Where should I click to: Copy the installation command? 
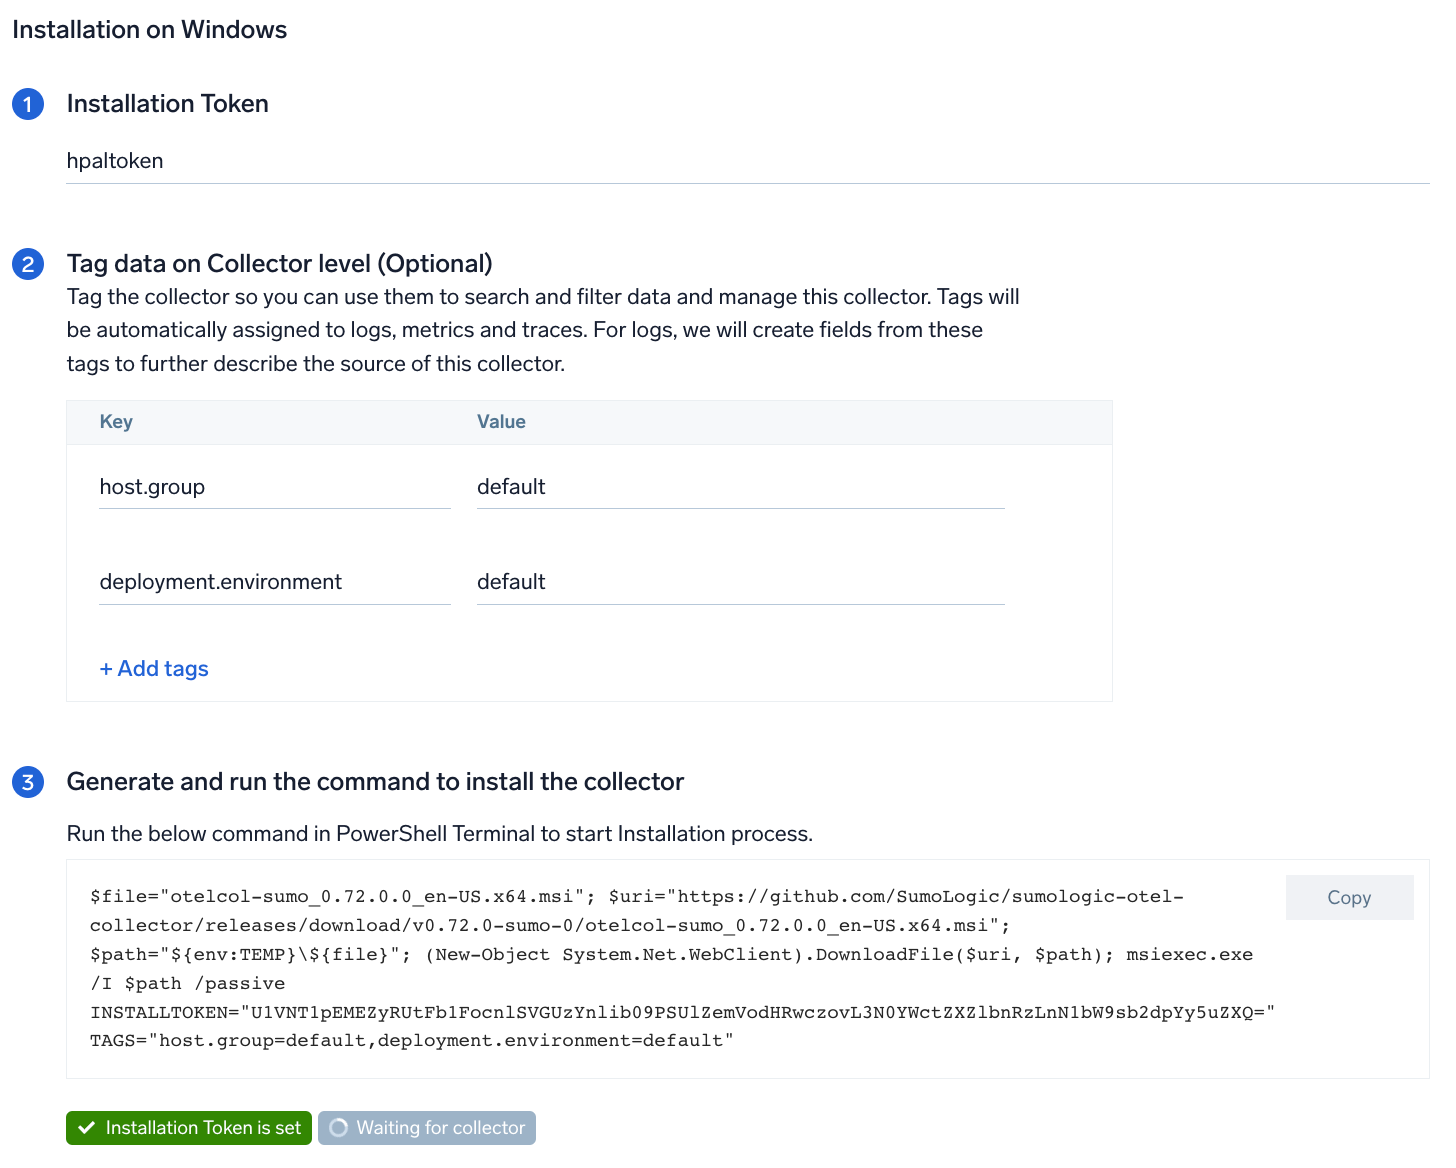tap(1349, 897)
